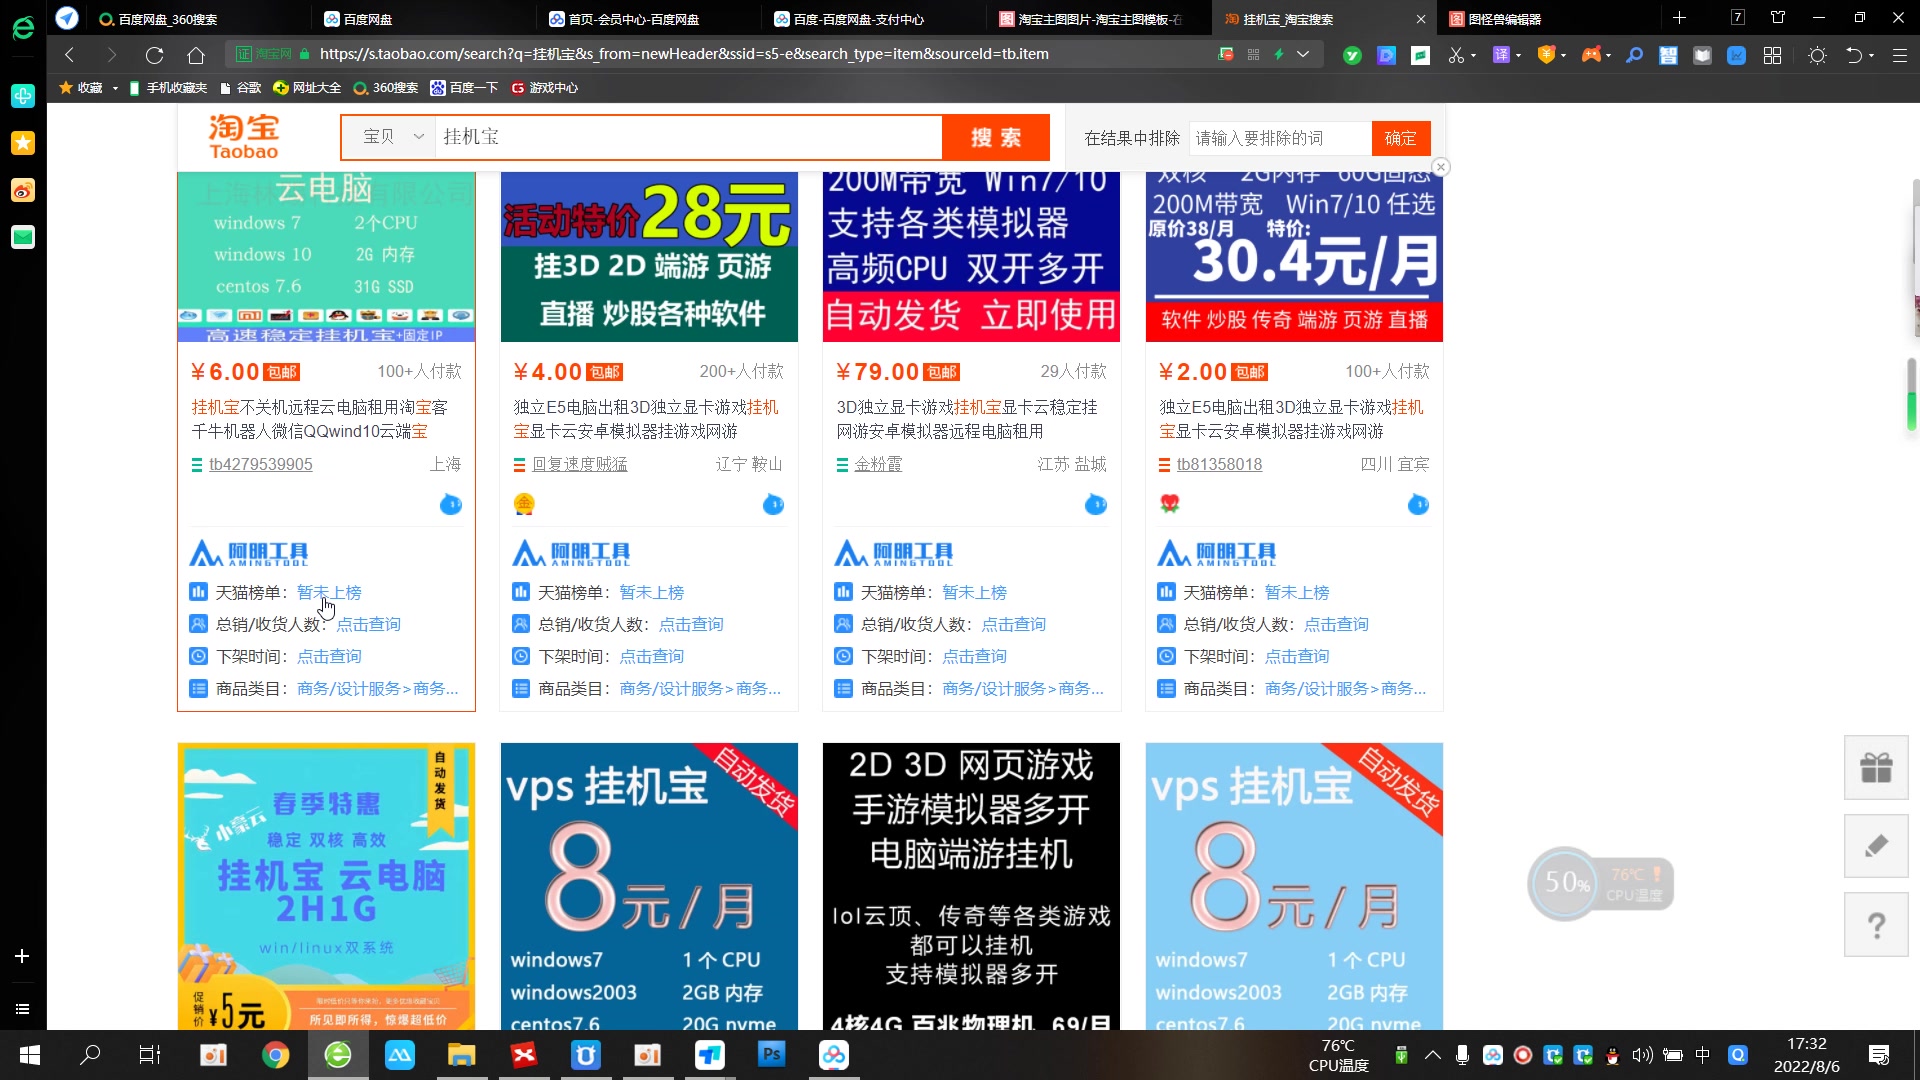Open the 春季特惠 挂机宝 thumbnail
This screenshot has width=1920, height=1080.
tap(326, 886)
